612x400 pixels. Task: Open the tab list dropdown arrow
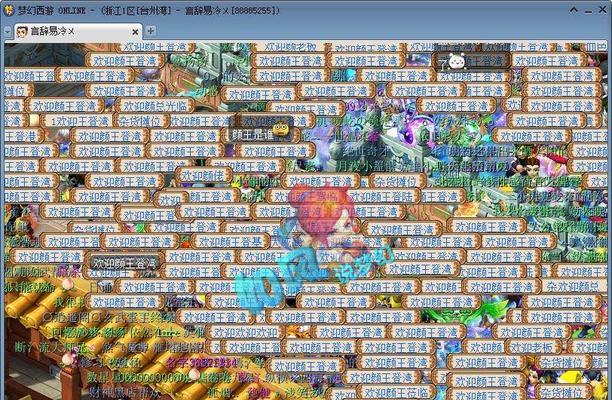coord(7,32)
